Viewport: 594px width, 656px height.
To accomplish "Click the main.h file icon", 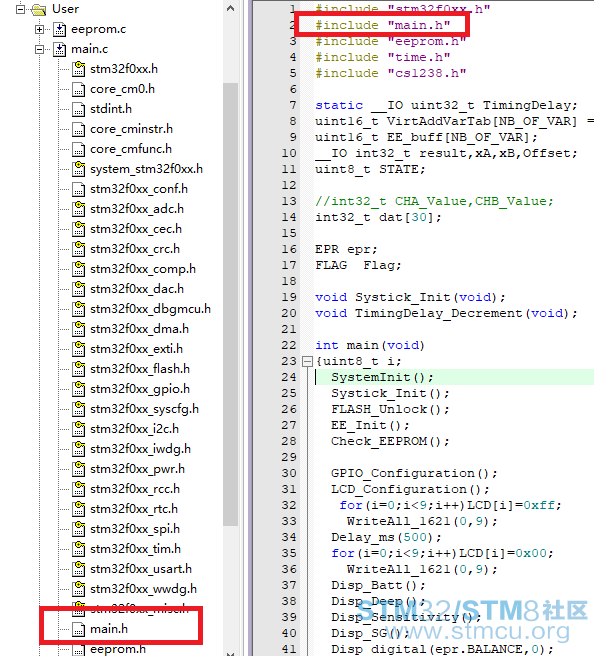I will click(78, 629).
